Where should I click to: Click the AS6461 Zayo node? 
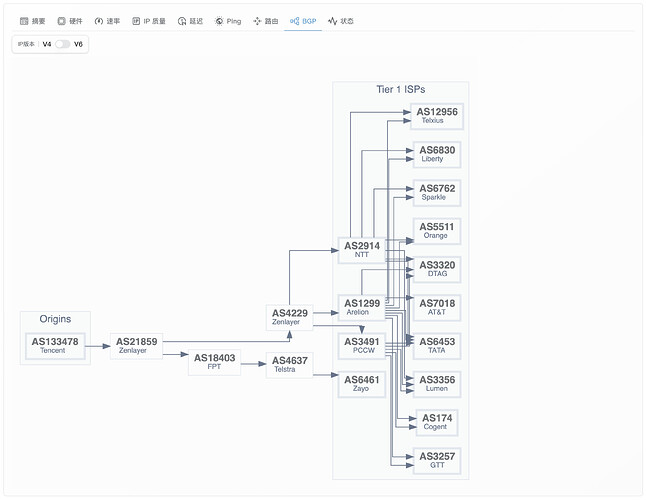click(362, 384)
